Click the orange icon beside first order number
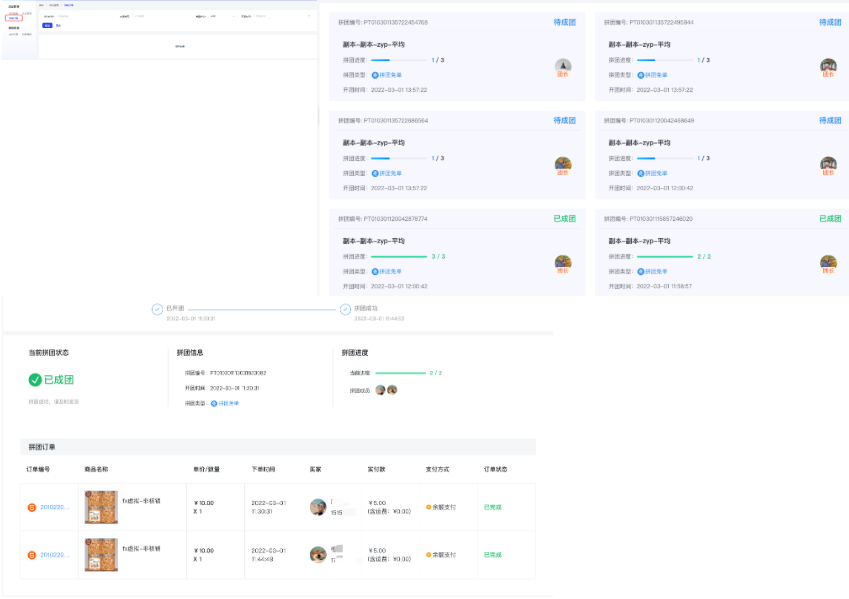Image resolution: width=849 pixels, height=599 pixels. click(31, 507)
